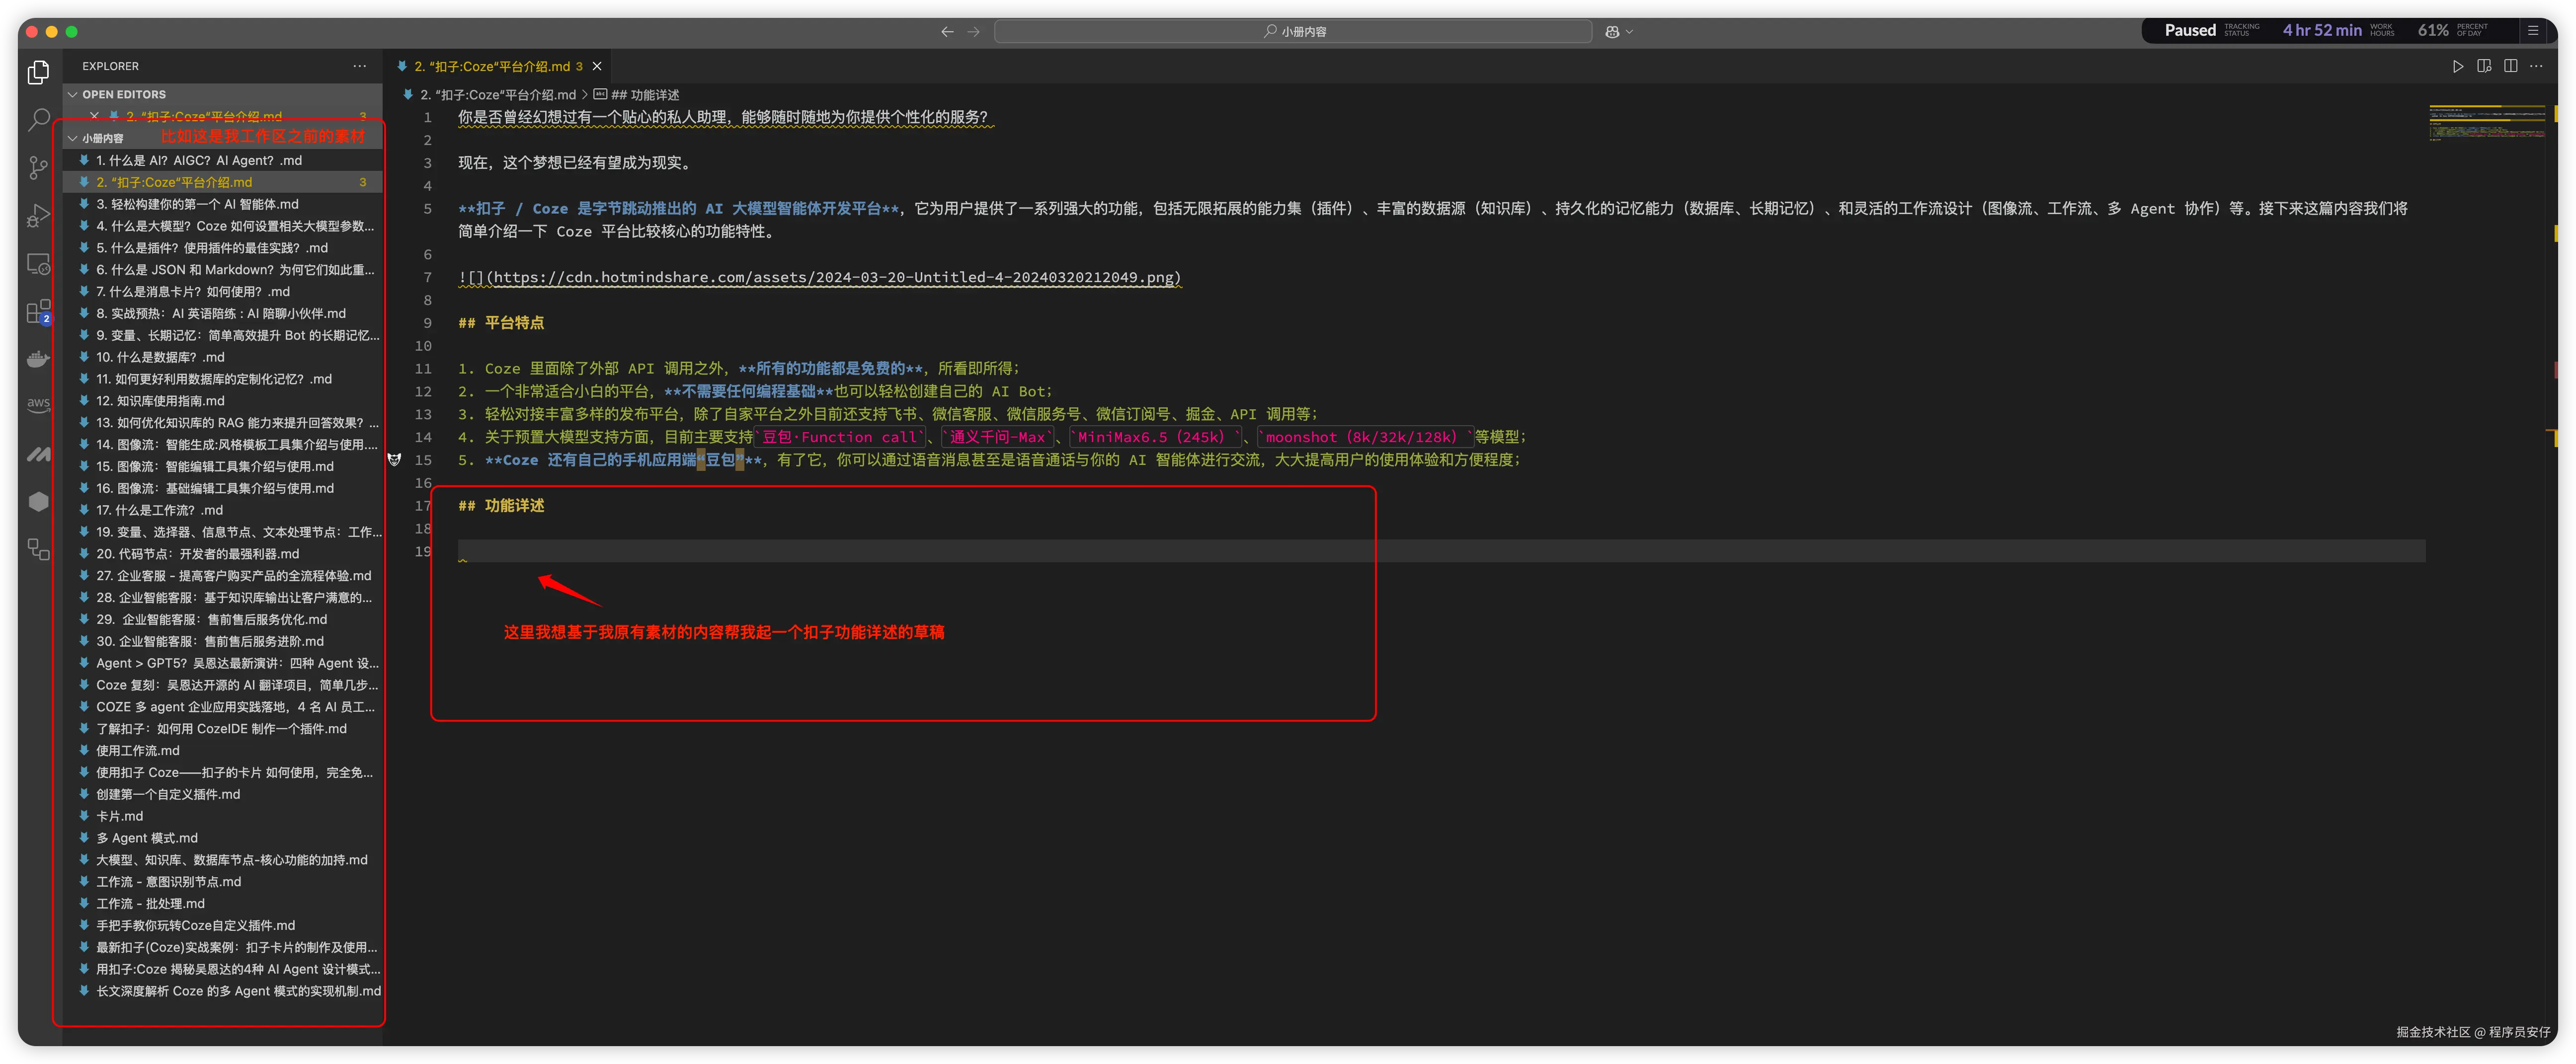Screen dimensions: 2576x1064
Task: Open the AWS toolkit icon
Action: (38, 404)
